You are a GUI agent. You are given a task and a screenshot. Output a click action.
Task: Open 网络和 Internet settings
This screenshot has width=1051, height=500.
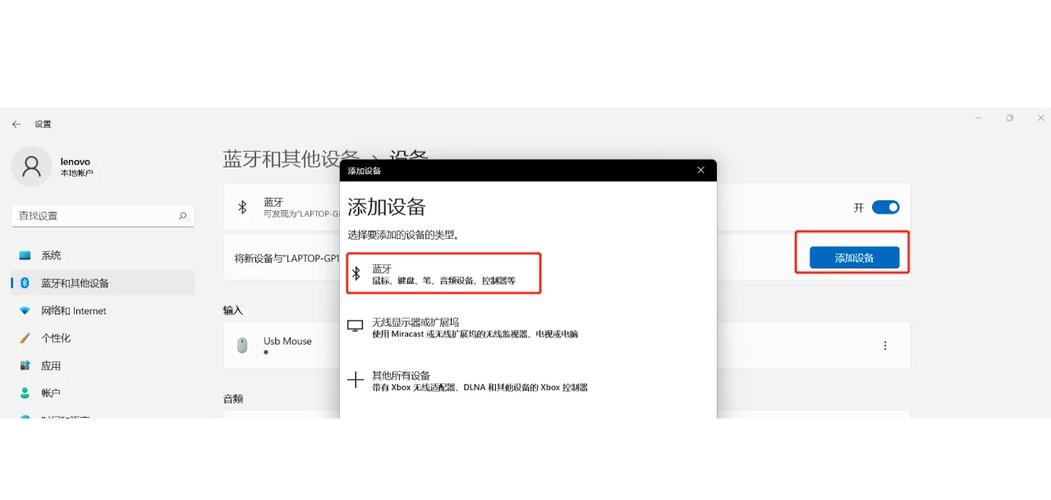103,311
